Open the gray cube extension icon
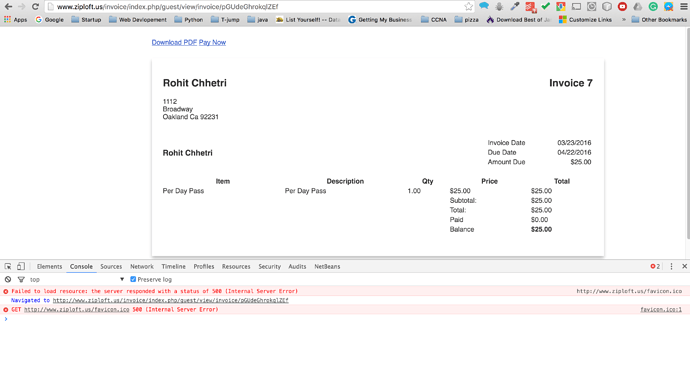 [607, 7]
